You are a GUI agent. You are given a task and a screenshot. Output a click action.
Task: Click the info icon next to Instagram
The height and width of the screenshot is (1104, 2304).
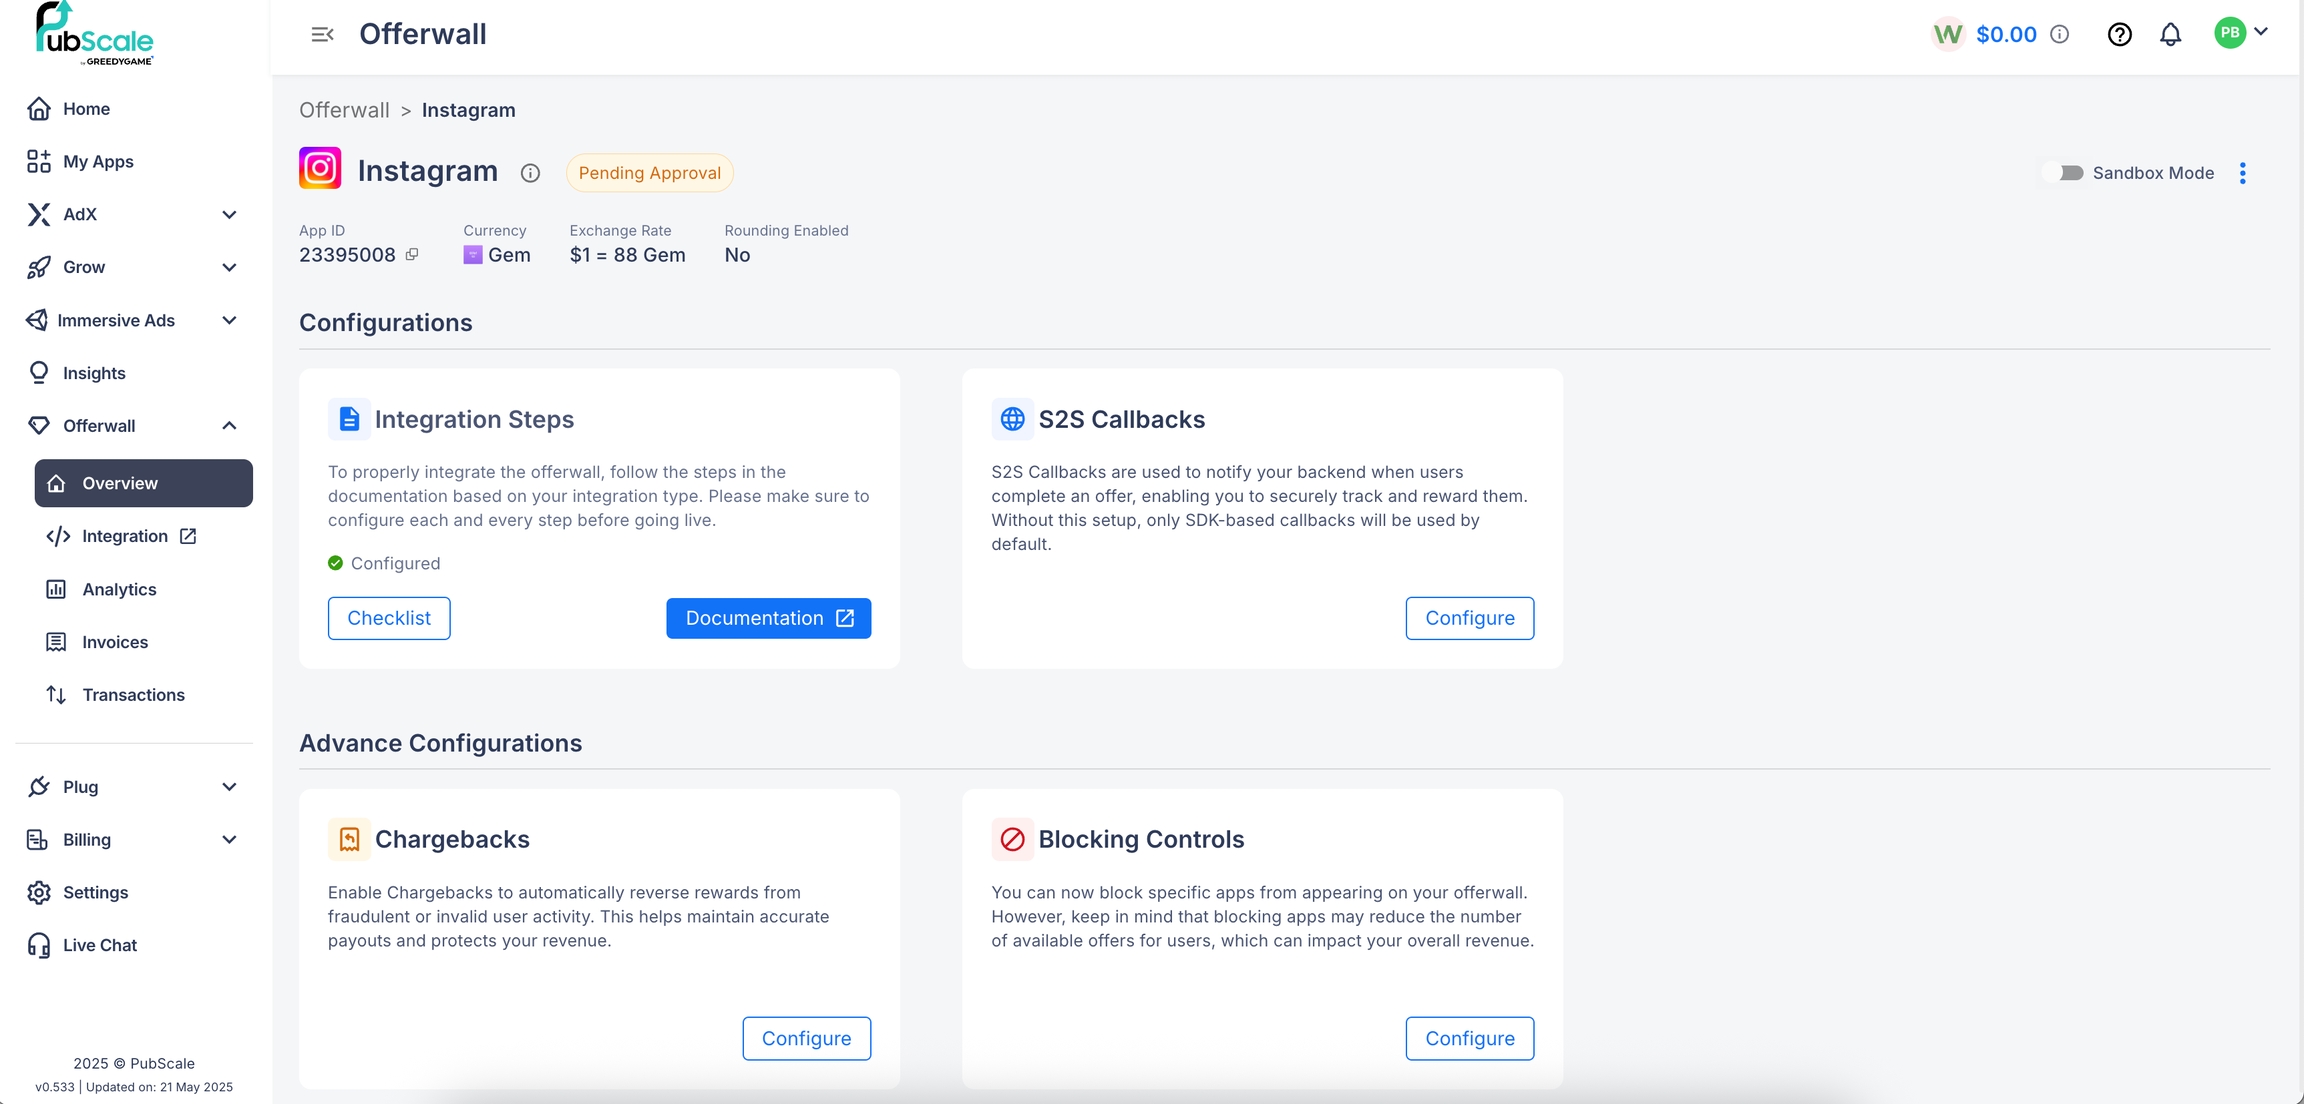click(x=530, y=173)
